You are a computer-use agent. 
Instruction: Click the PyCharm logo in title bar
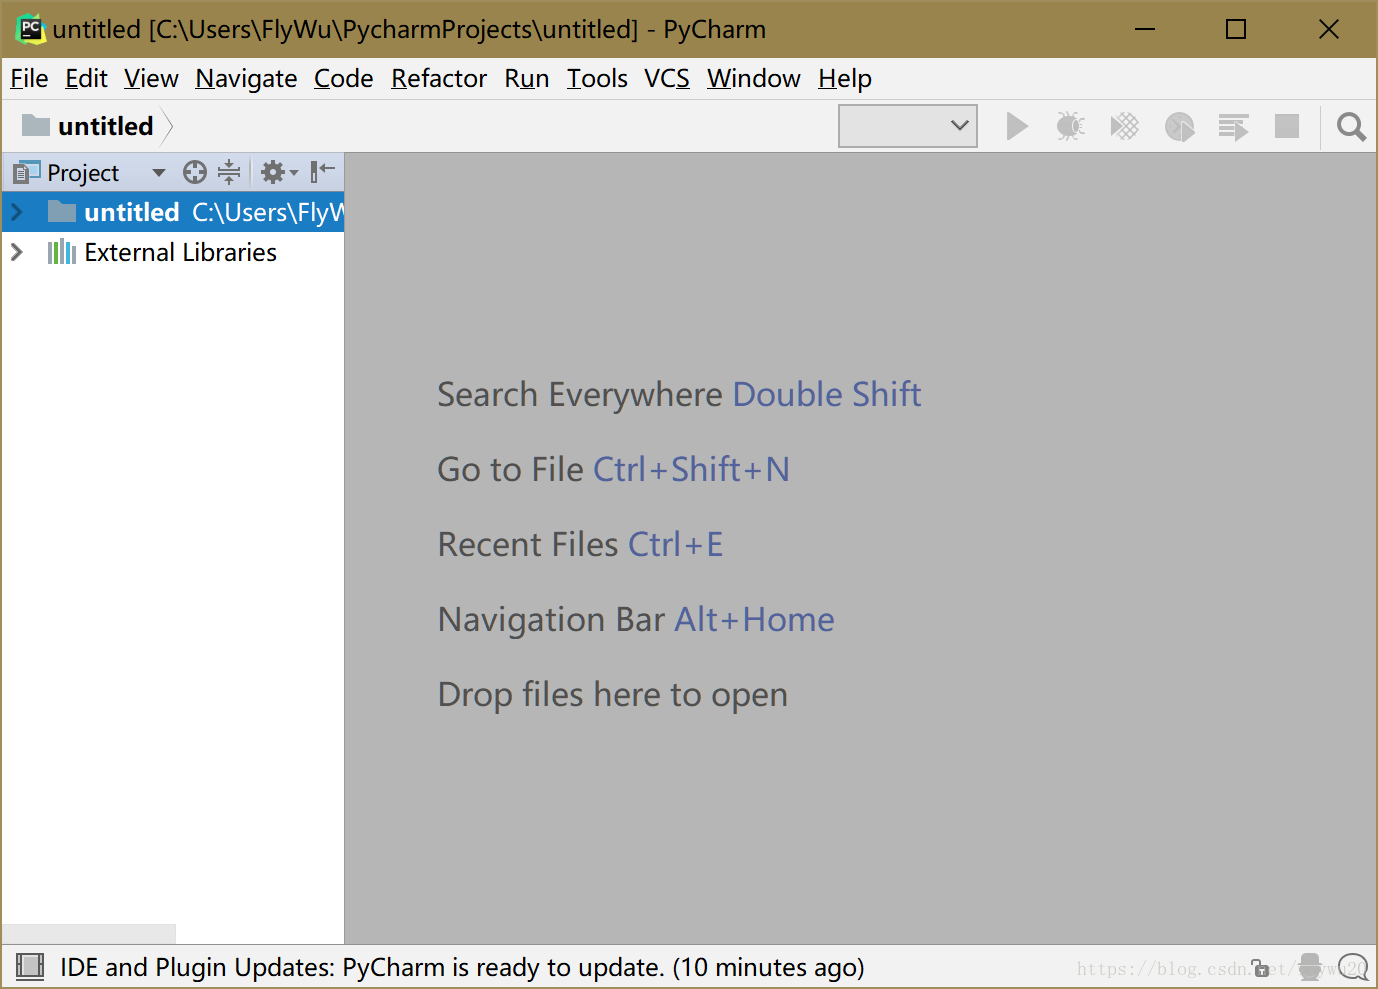point(31,29)
